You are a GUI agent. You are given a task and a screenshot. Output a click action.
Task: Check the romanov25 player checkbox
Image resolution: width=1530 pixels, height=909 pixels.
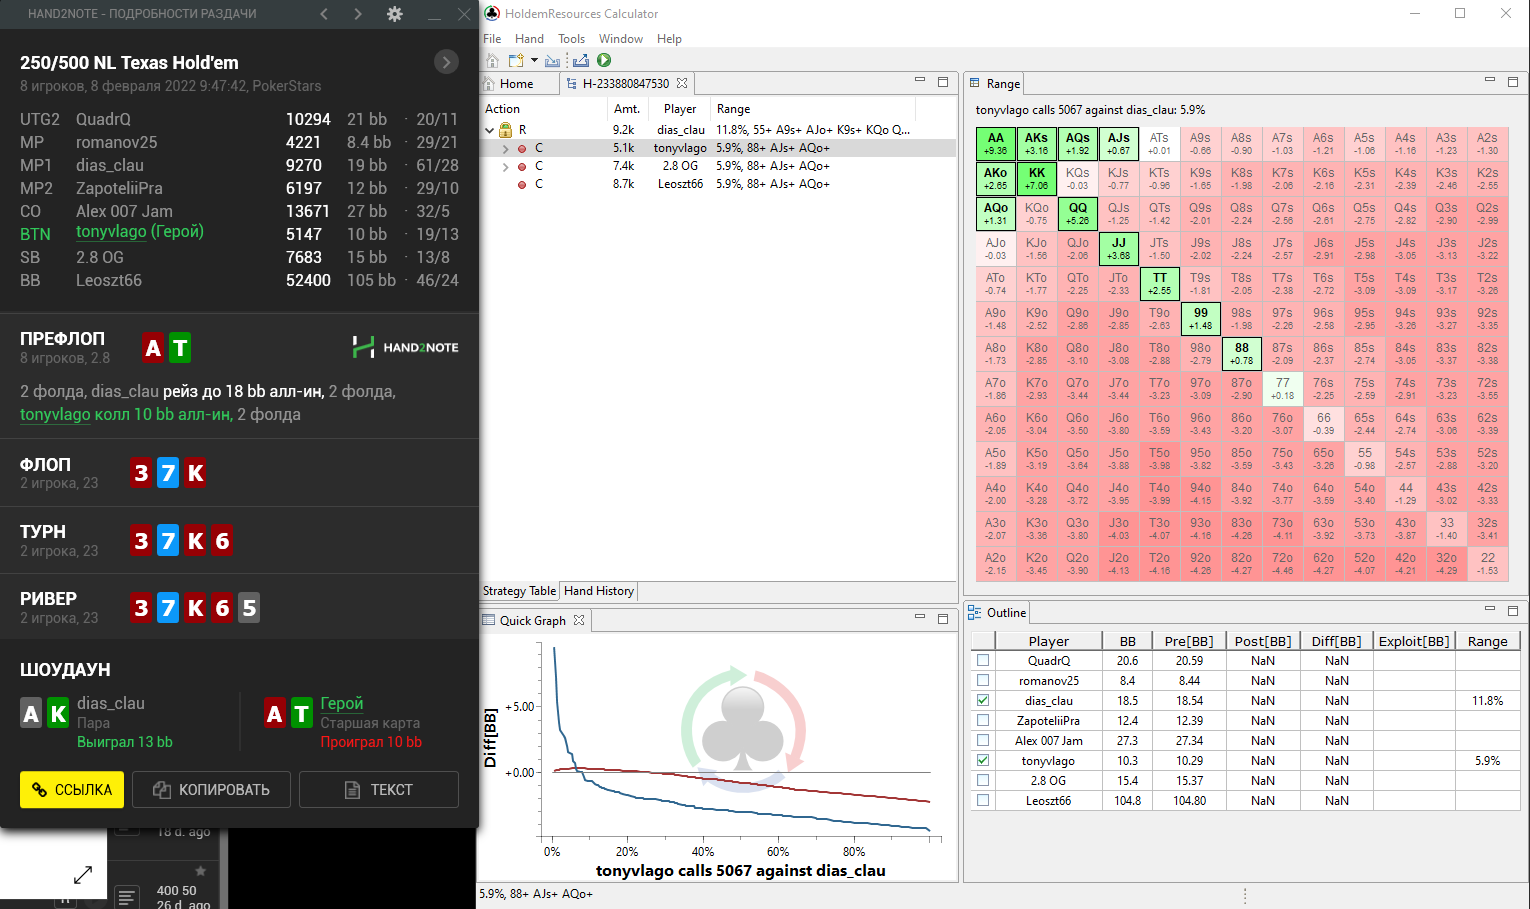coord(983,680)
